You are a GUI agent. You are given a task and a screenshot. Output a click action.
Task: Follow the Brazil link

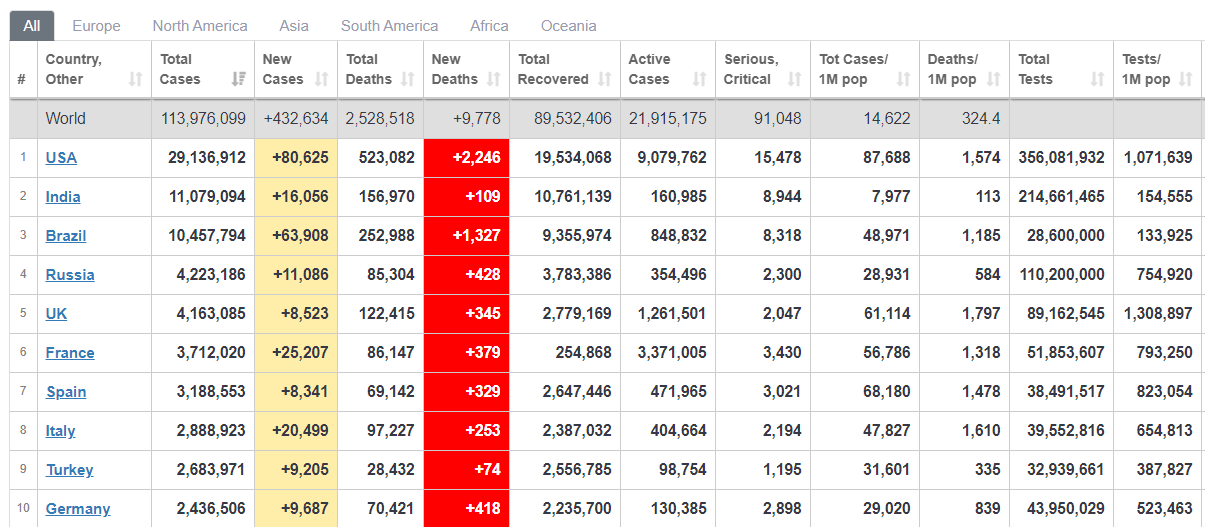tap(66, 236)
